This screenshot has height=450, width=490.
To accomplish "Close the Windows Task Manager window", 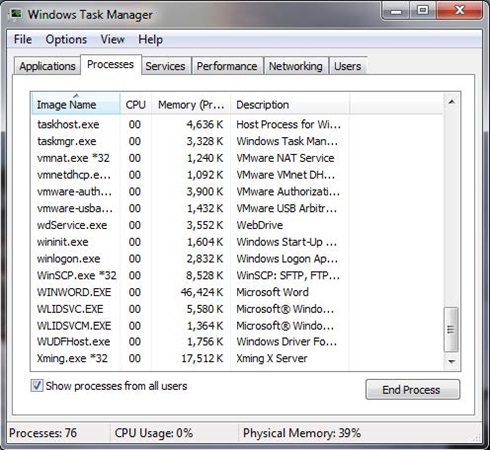I will [460, 11].
